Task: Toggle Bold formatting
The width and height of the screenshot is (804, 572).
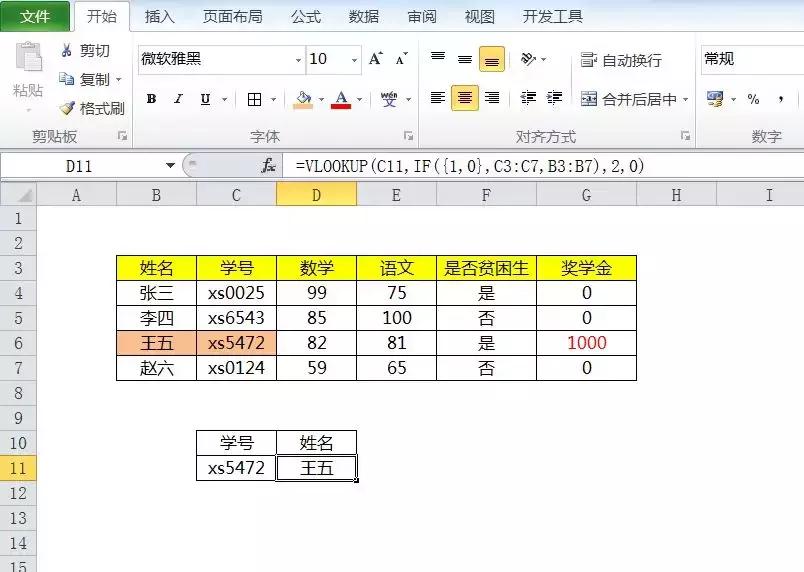Action: coord(151,99)
